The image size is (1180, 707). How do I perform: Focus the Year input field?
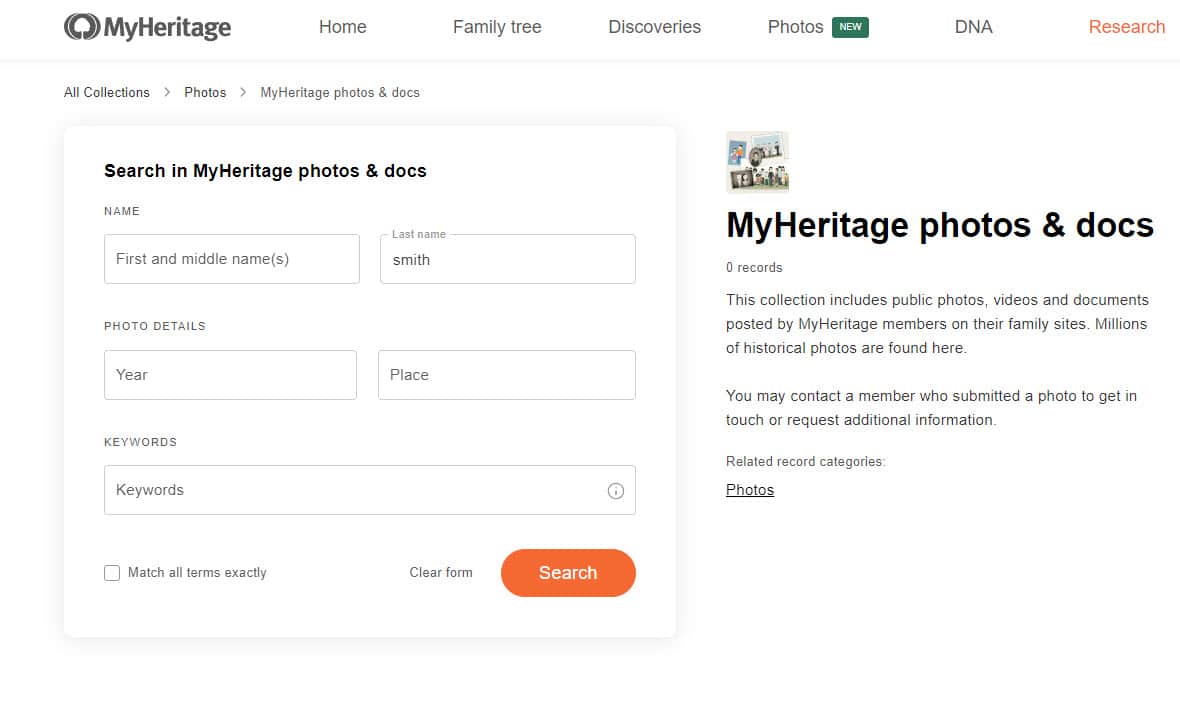[x=230, y=375]
